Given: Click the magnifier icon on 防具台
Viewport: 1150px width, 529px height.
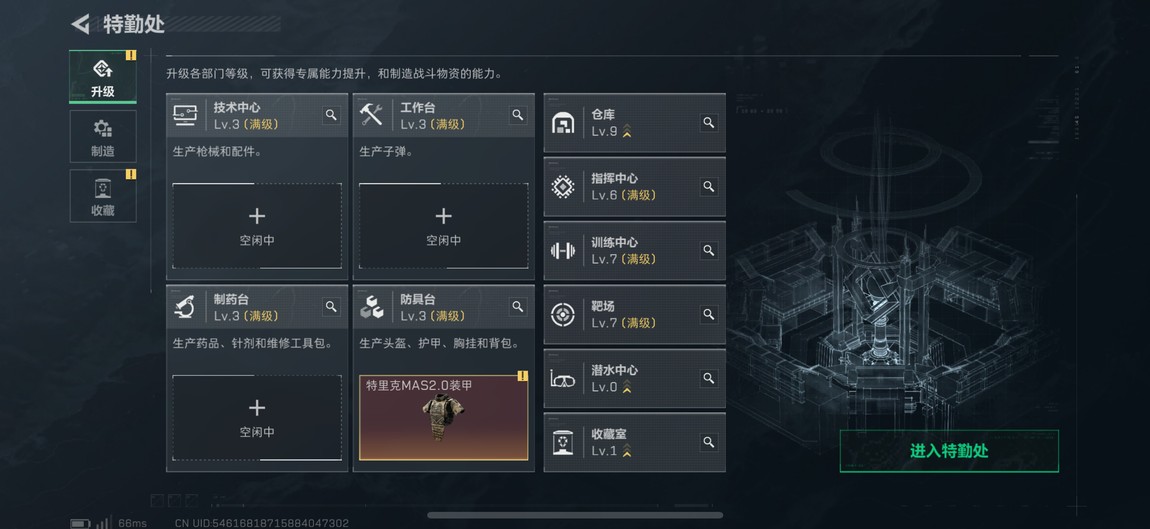Looking at the screenshot, I should click(x=518, y=307).
